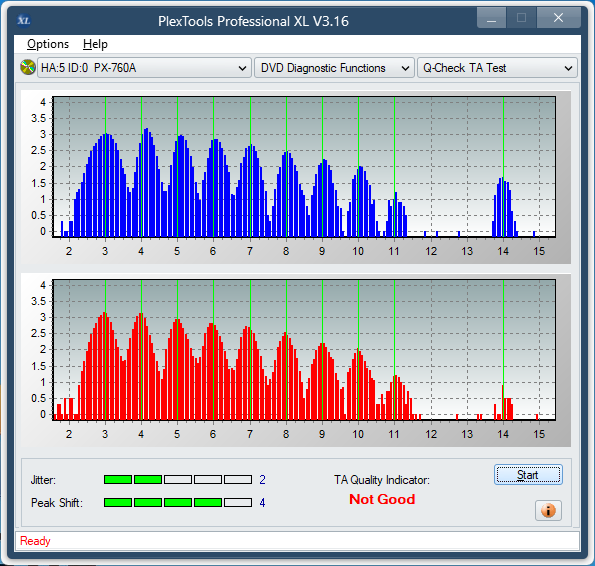Image resolution: width=595 pixels, height=566 pixels.
Task: Expand the DVD Diagnostic Functions dropdown
Action: point(334,68)
